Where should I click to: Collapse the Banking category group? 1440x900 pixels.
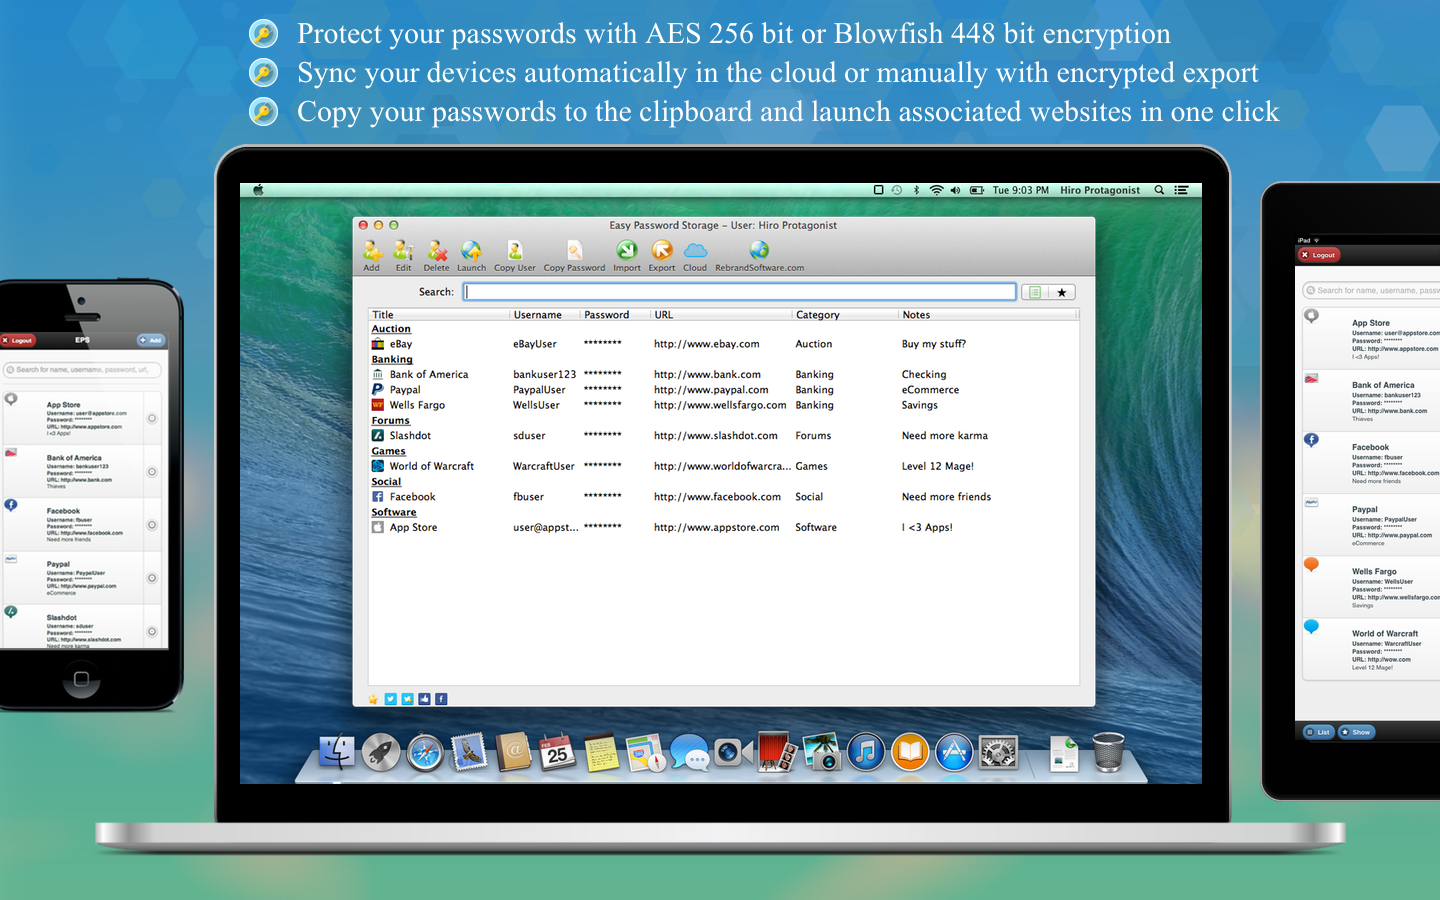[391, 359]
